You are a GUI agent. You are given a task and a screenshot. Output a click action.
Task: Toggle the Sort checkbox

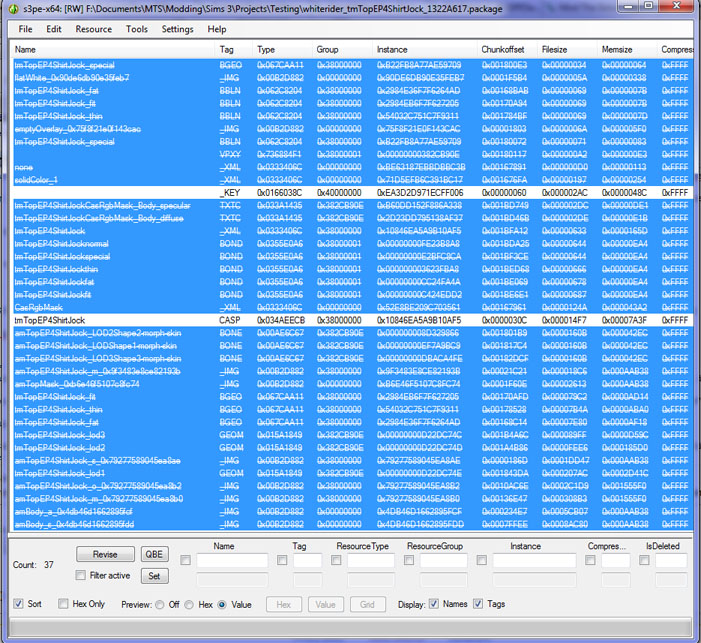[20, 604]
